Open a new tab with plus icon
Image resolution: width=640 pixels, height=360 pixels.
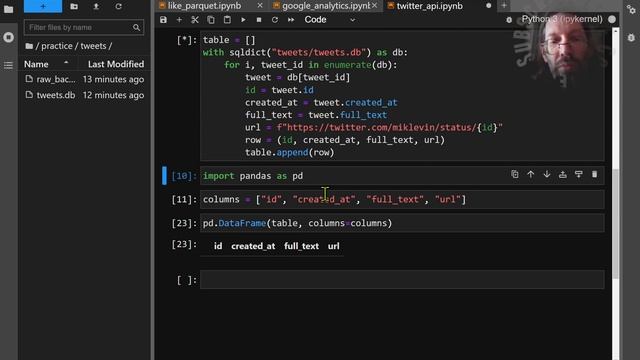[504, 6]
